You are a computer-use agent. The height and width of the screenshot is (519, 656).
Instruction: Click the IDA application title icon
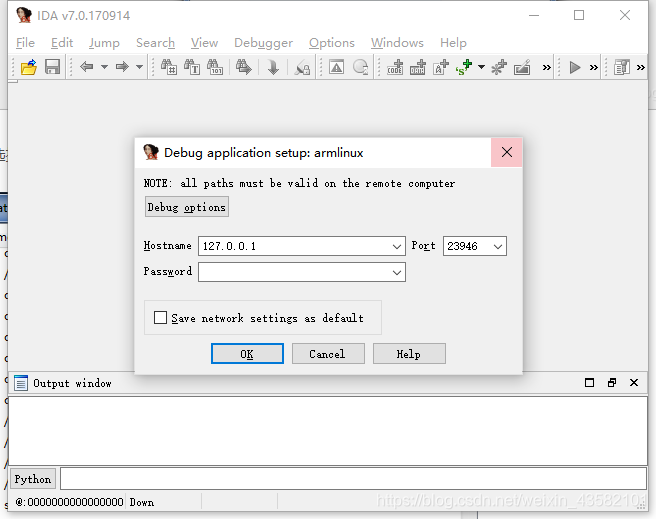24,15
